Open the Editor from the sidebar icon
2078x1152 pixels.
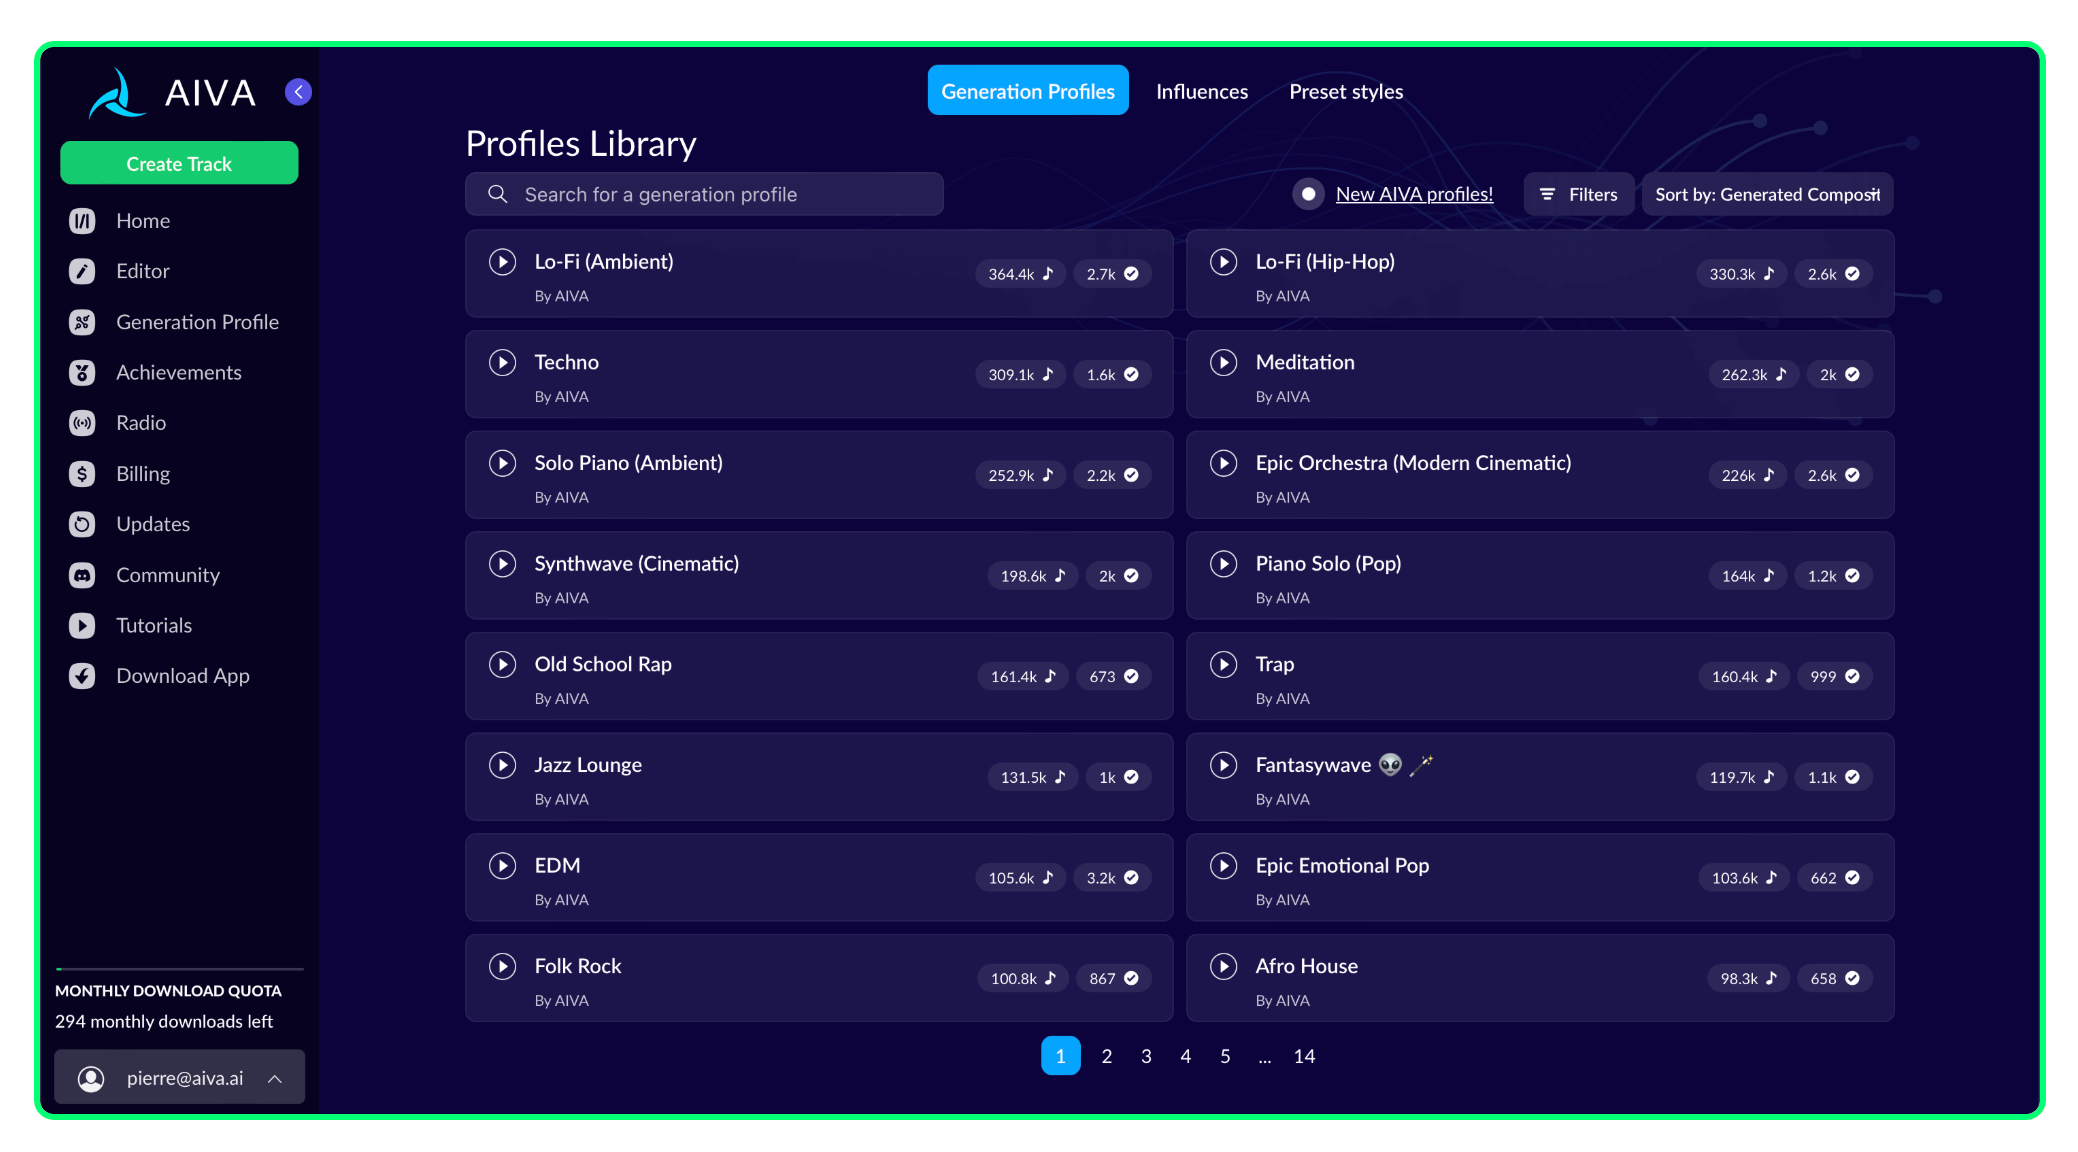coord(82,271)
